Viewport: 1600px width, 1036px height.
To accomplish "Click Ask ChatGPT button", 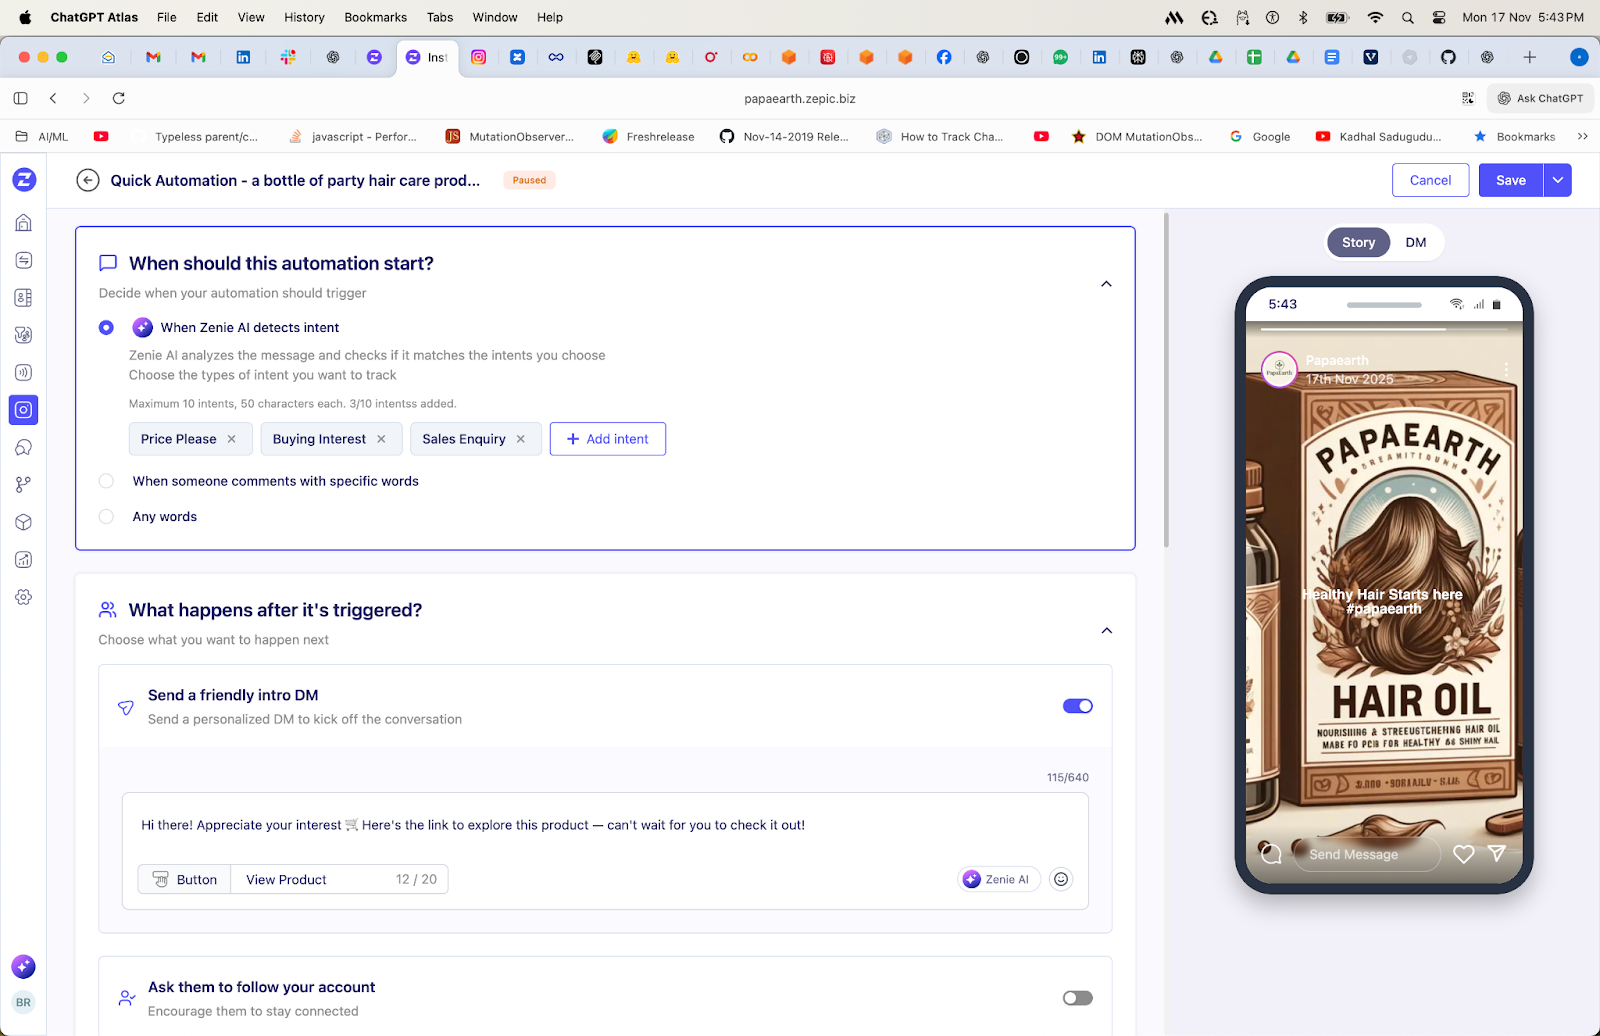I will click(1540, 98).
